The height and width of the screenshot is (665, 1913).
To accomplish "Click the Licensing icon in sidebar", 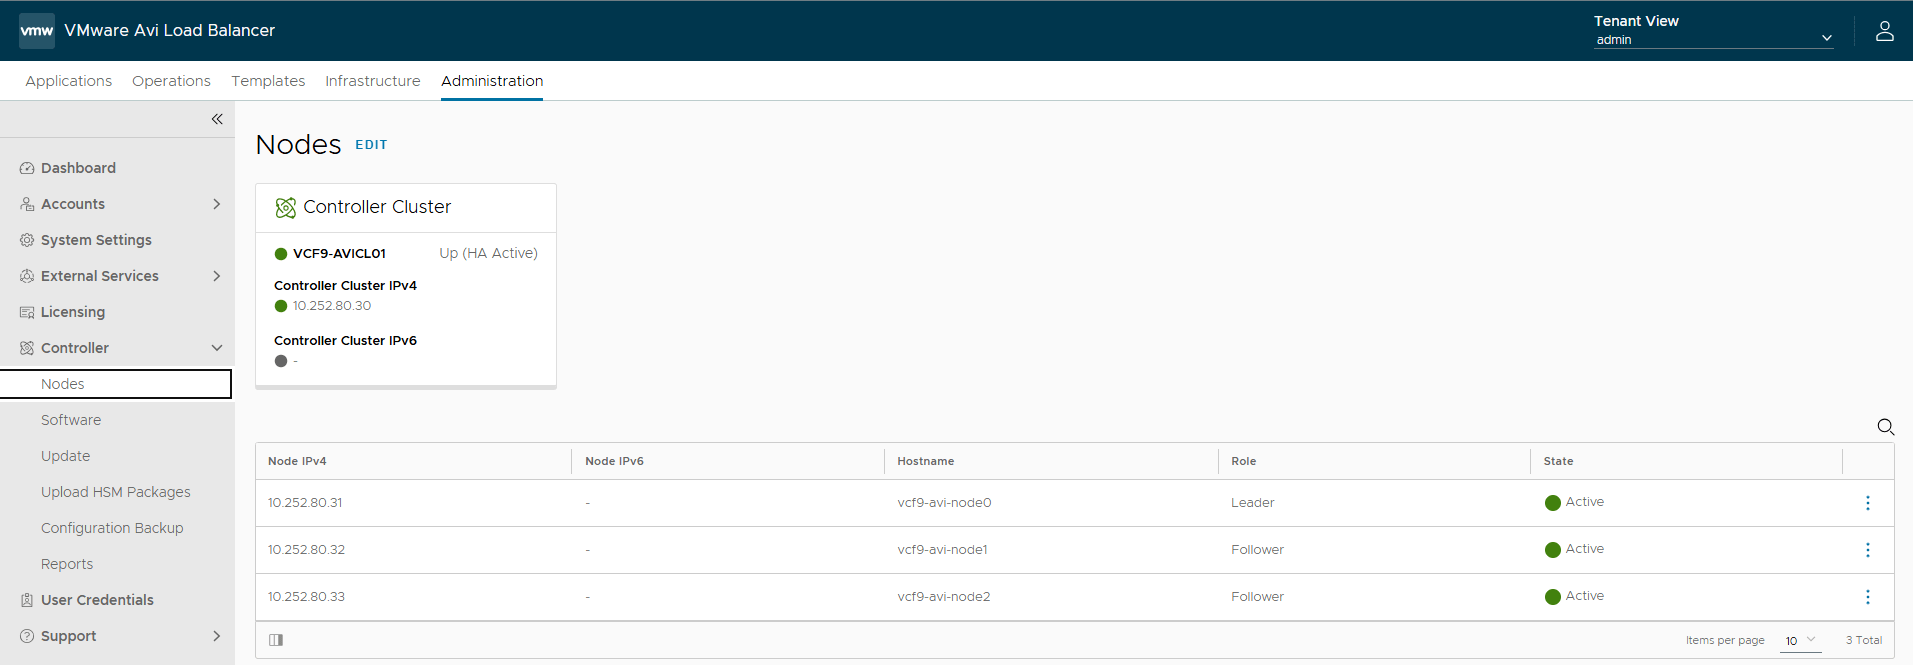I will pyautogui.click(x=27, y=312).
